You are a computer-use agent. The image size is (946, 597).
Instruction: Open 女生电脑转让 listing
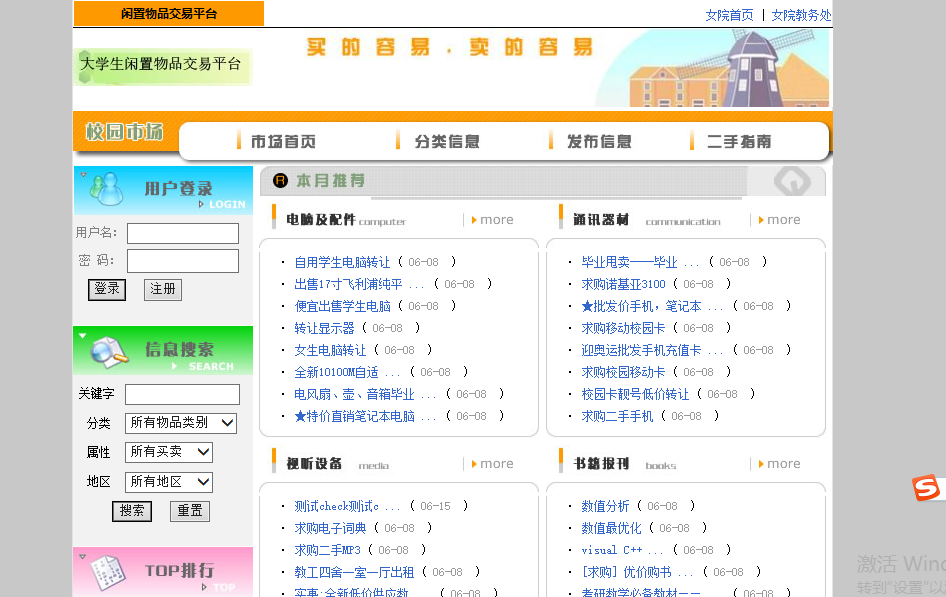[x=330, y=350]
